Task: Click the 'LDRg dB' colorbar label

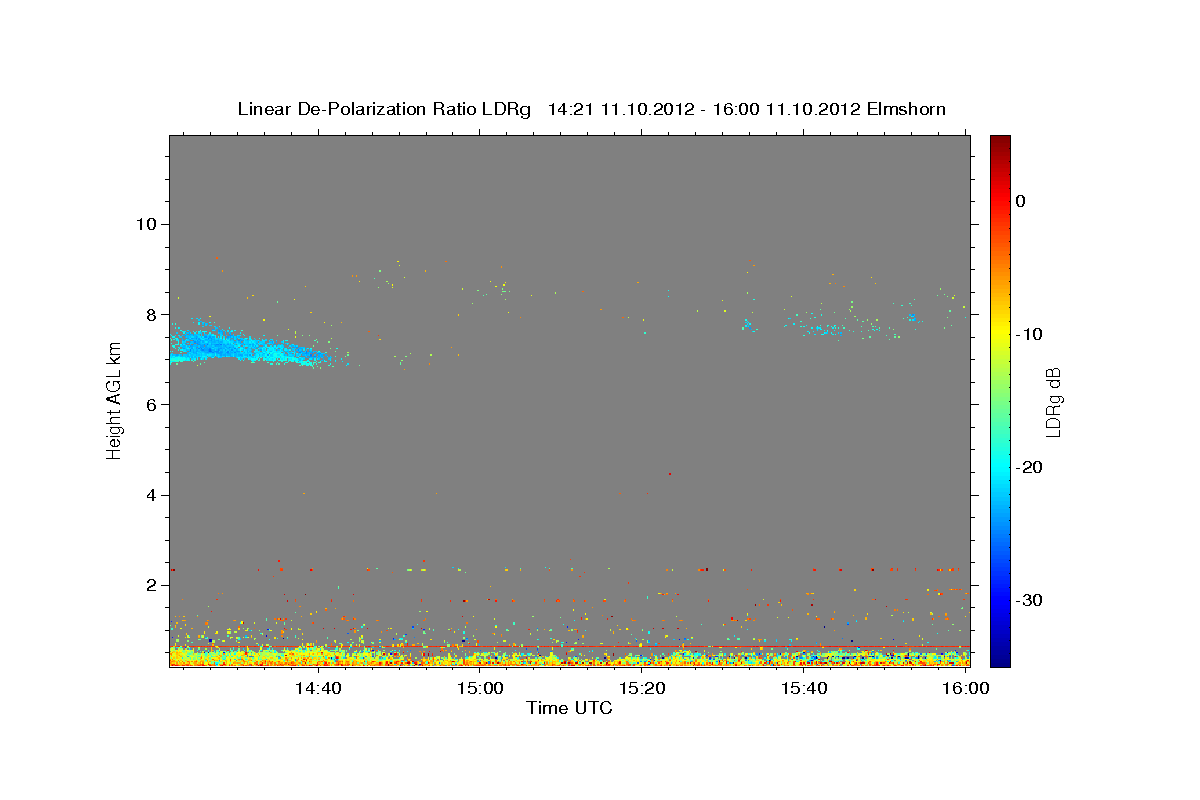Action: point(1052,401)
